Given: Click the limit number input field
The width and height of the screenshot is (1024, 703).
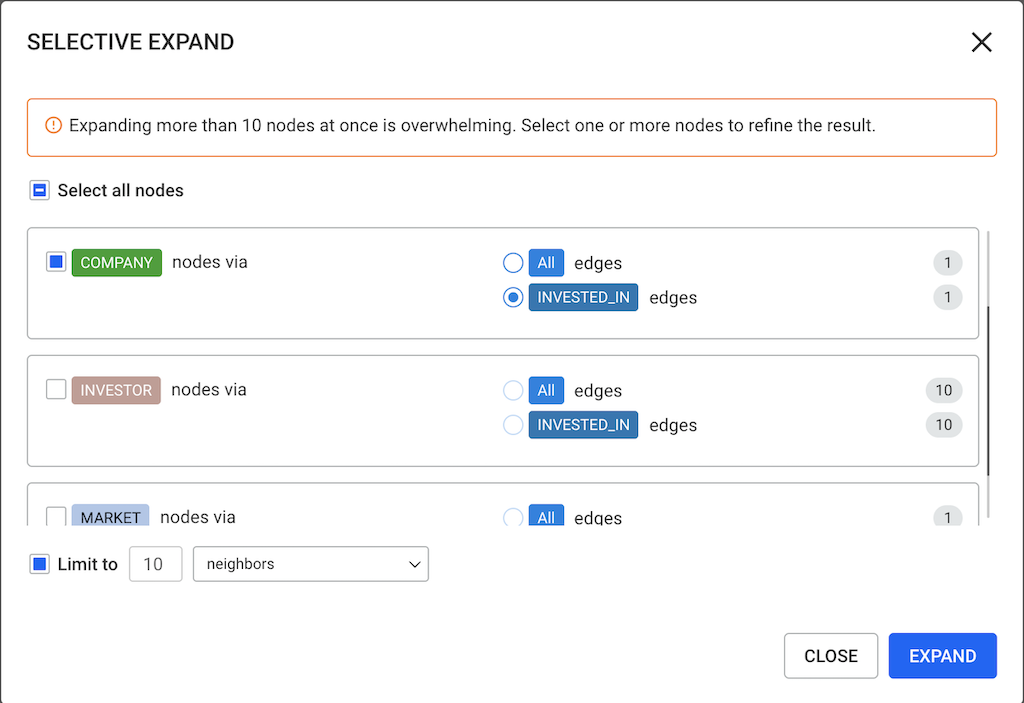Looking at the screenshot, I should coord(155,564).
